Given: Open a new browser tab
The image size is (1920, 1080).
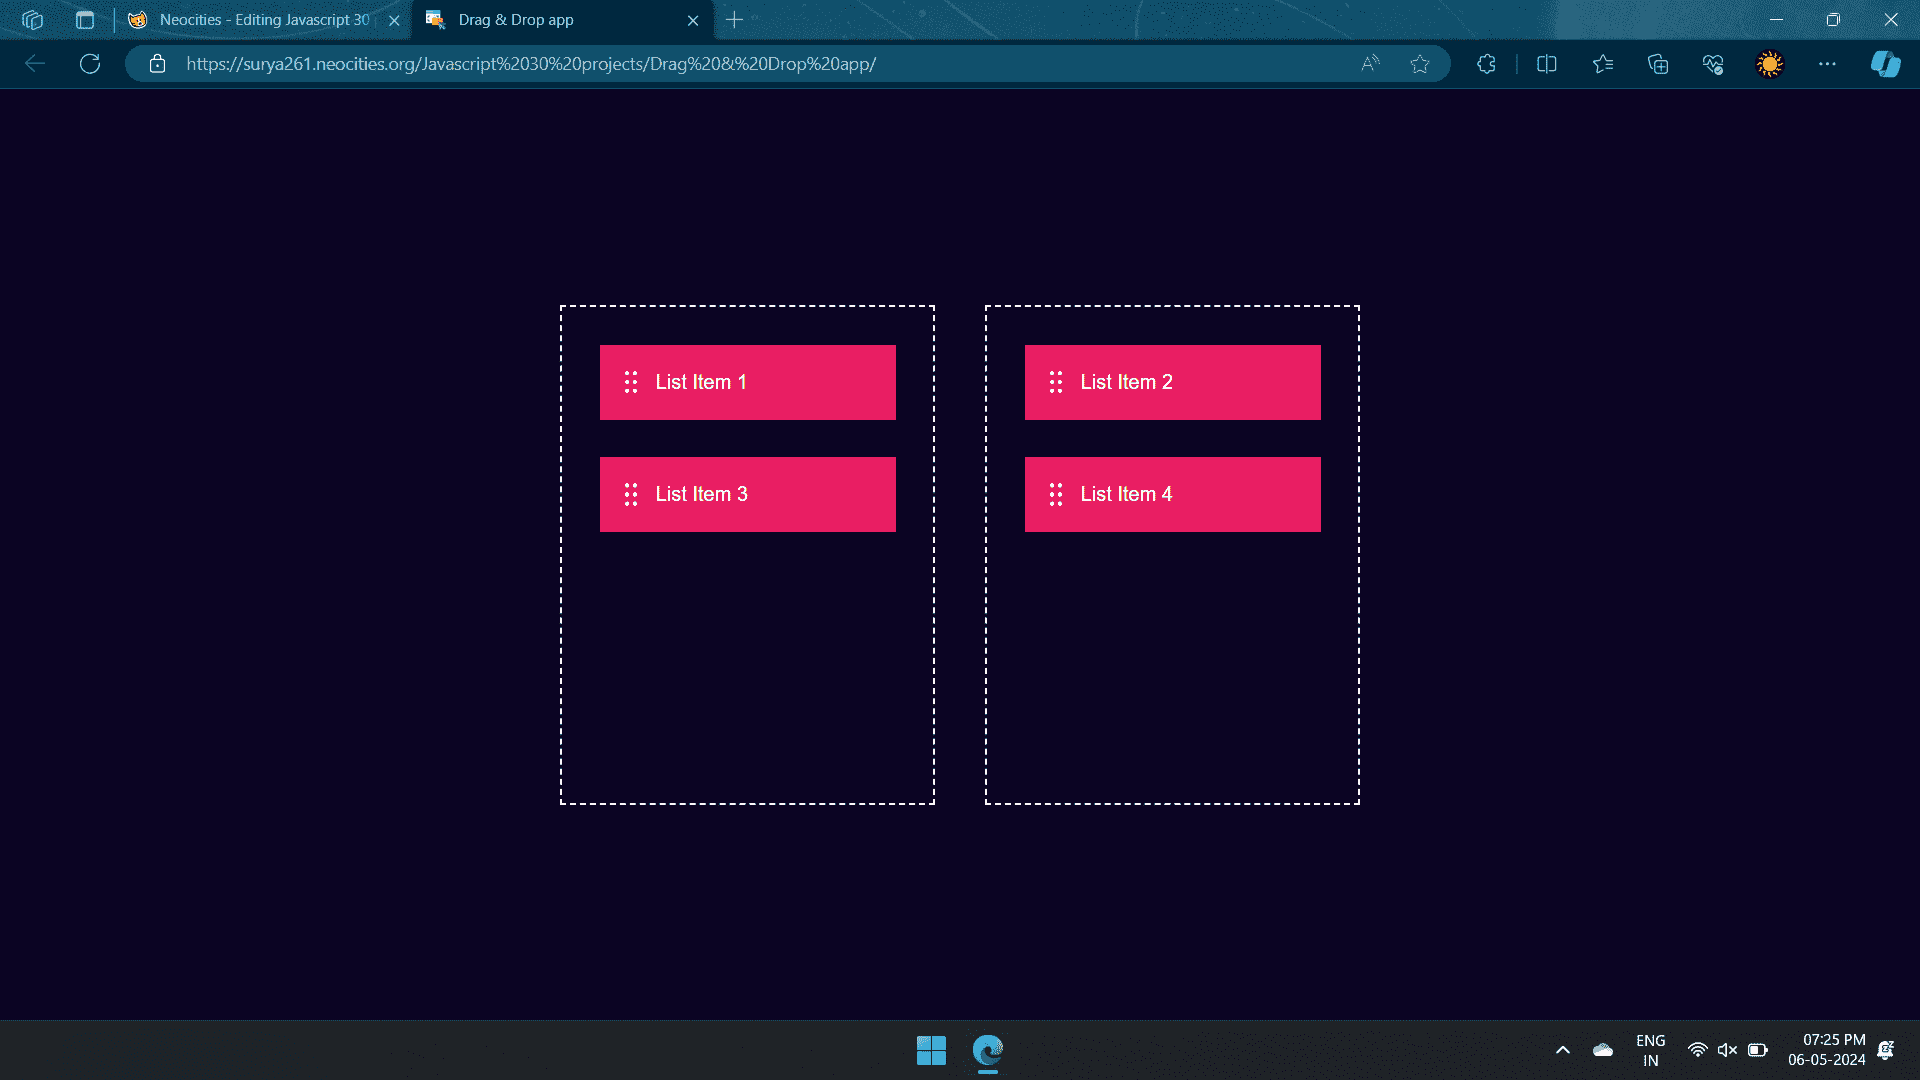Looking at the screenshot, I should pos(734,20).
